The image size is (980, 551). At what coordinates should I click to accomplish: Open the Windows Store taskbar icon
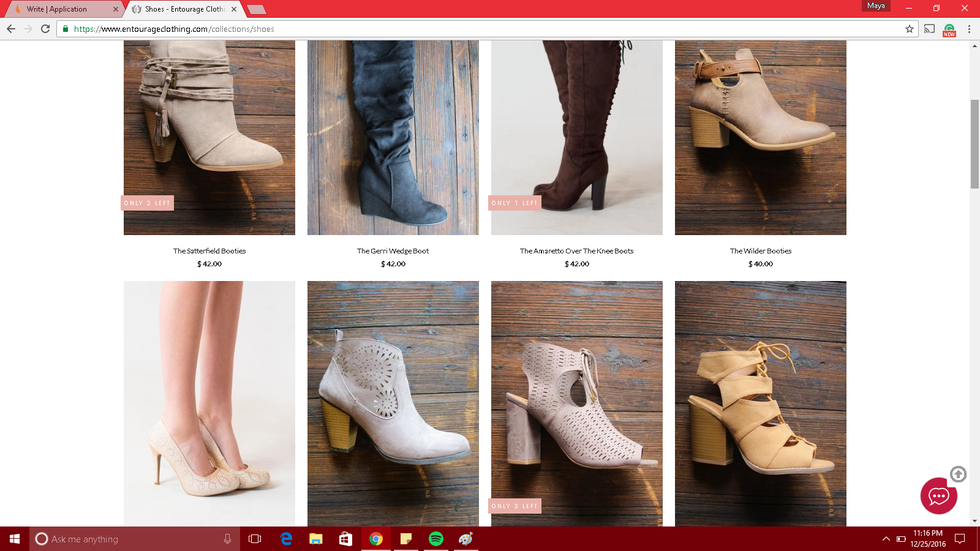(x=345, y=539)
